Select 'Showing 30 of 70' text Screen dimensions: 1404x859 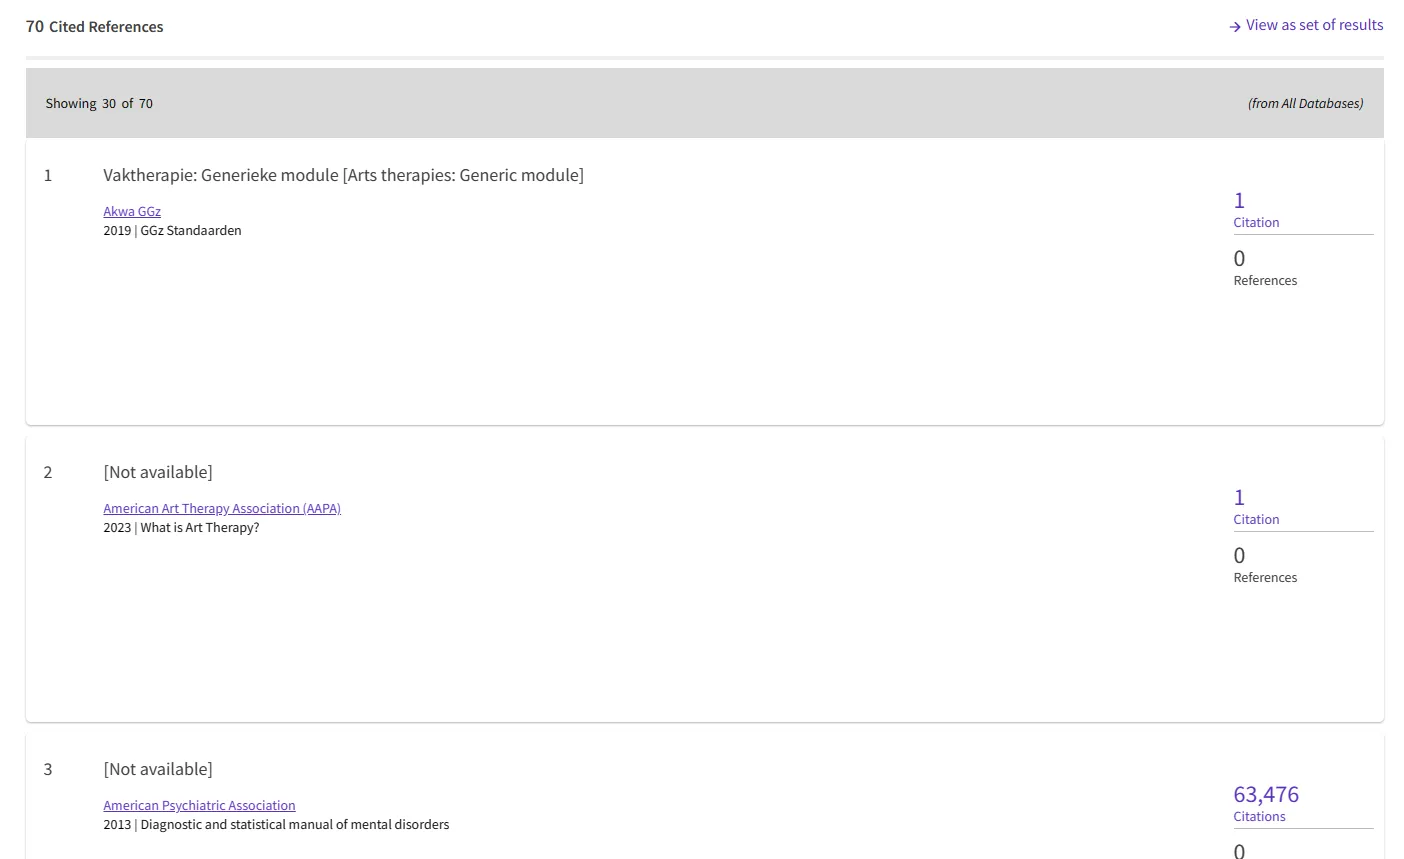pyautogui.click(x=99, y=103)
